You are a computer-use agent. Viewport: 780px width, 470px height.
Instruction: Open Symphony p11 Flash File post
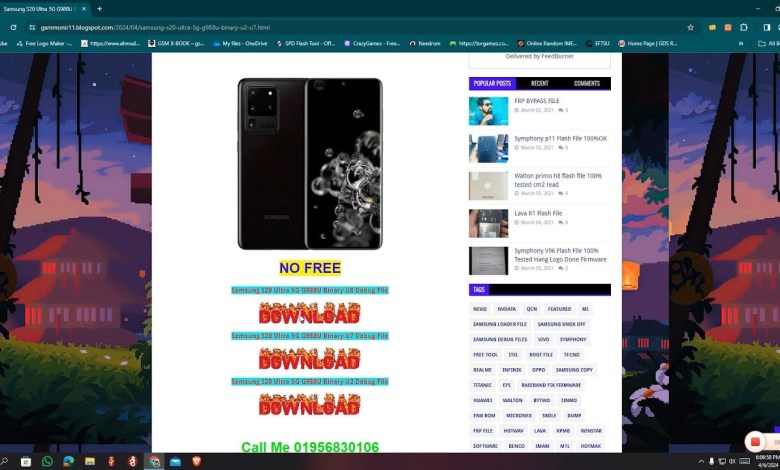(560, 138)
